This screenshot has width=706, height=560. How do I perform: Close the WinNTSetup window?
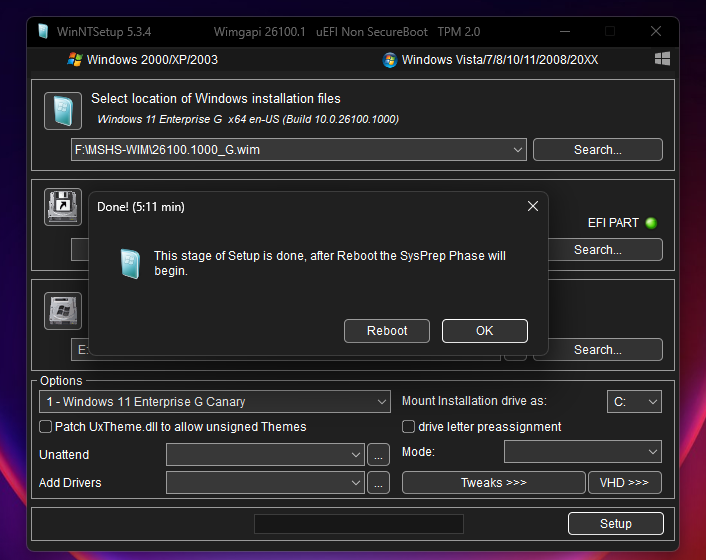click(656, 31)
